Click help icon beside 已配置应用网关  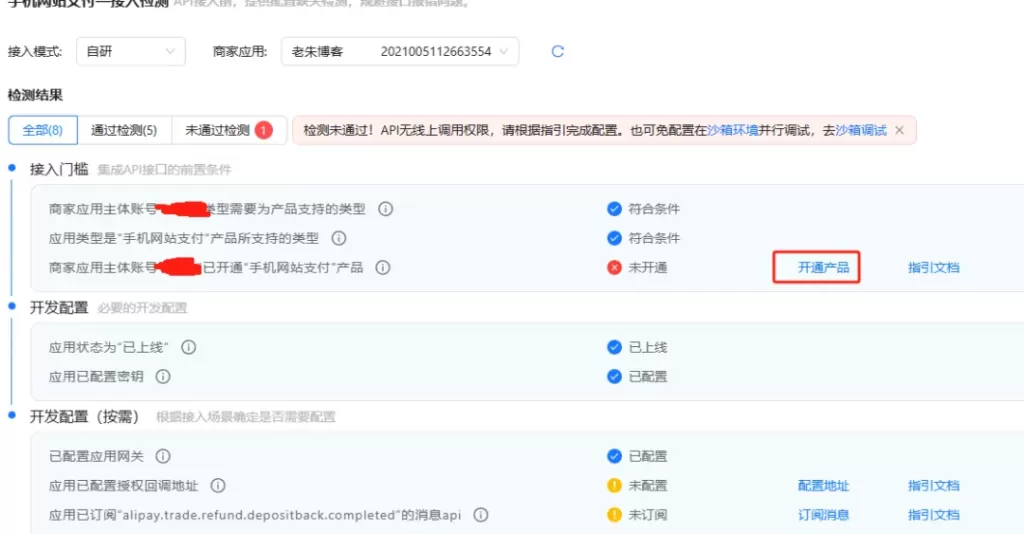point(162,456)
